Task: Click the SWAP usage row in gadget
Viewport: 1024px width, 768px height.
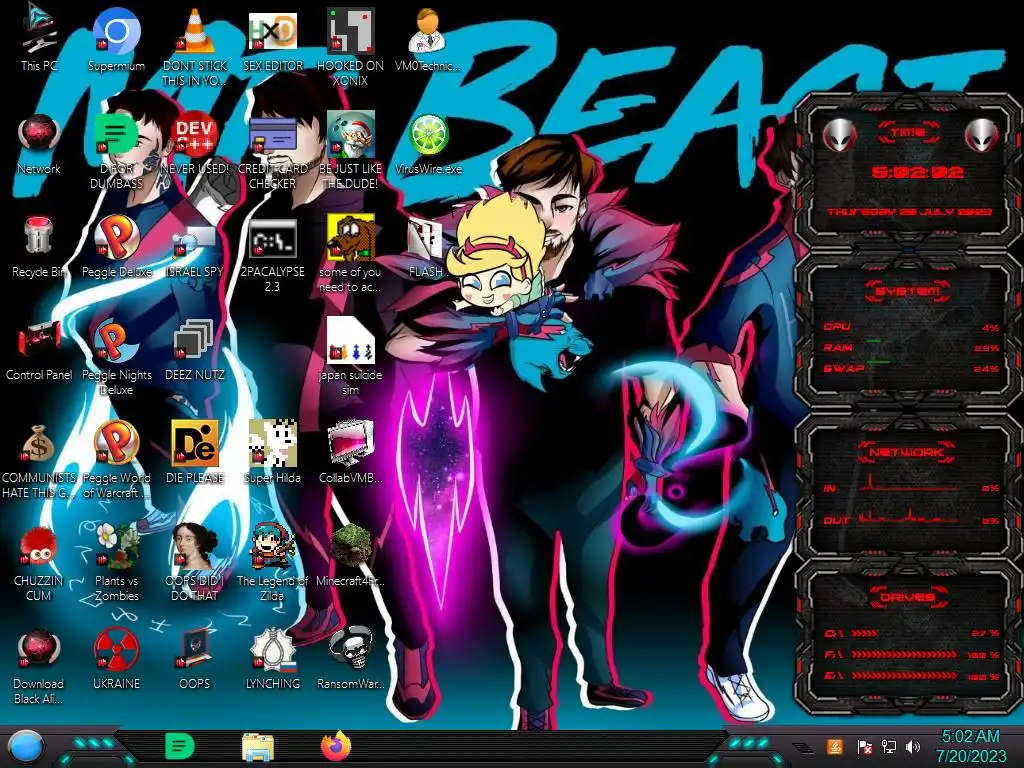Action: tap(911, 368)
